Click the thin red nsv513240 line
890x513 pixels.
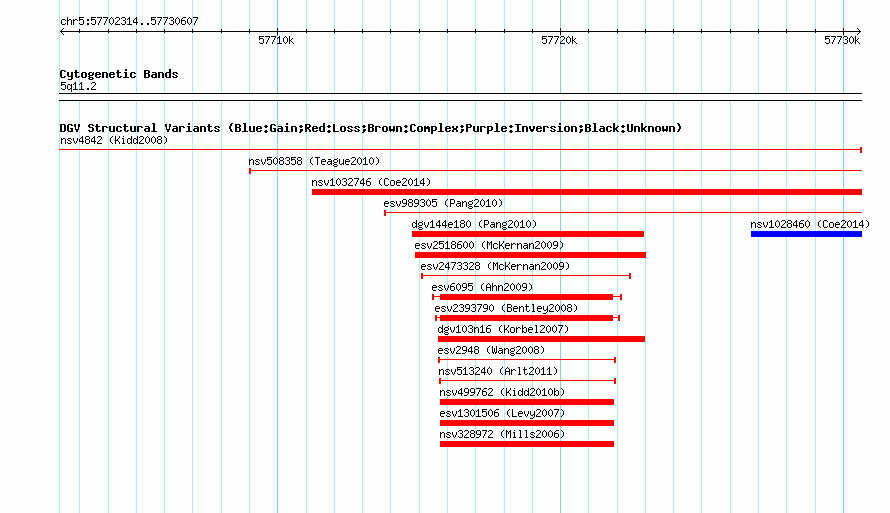point(527,381)
